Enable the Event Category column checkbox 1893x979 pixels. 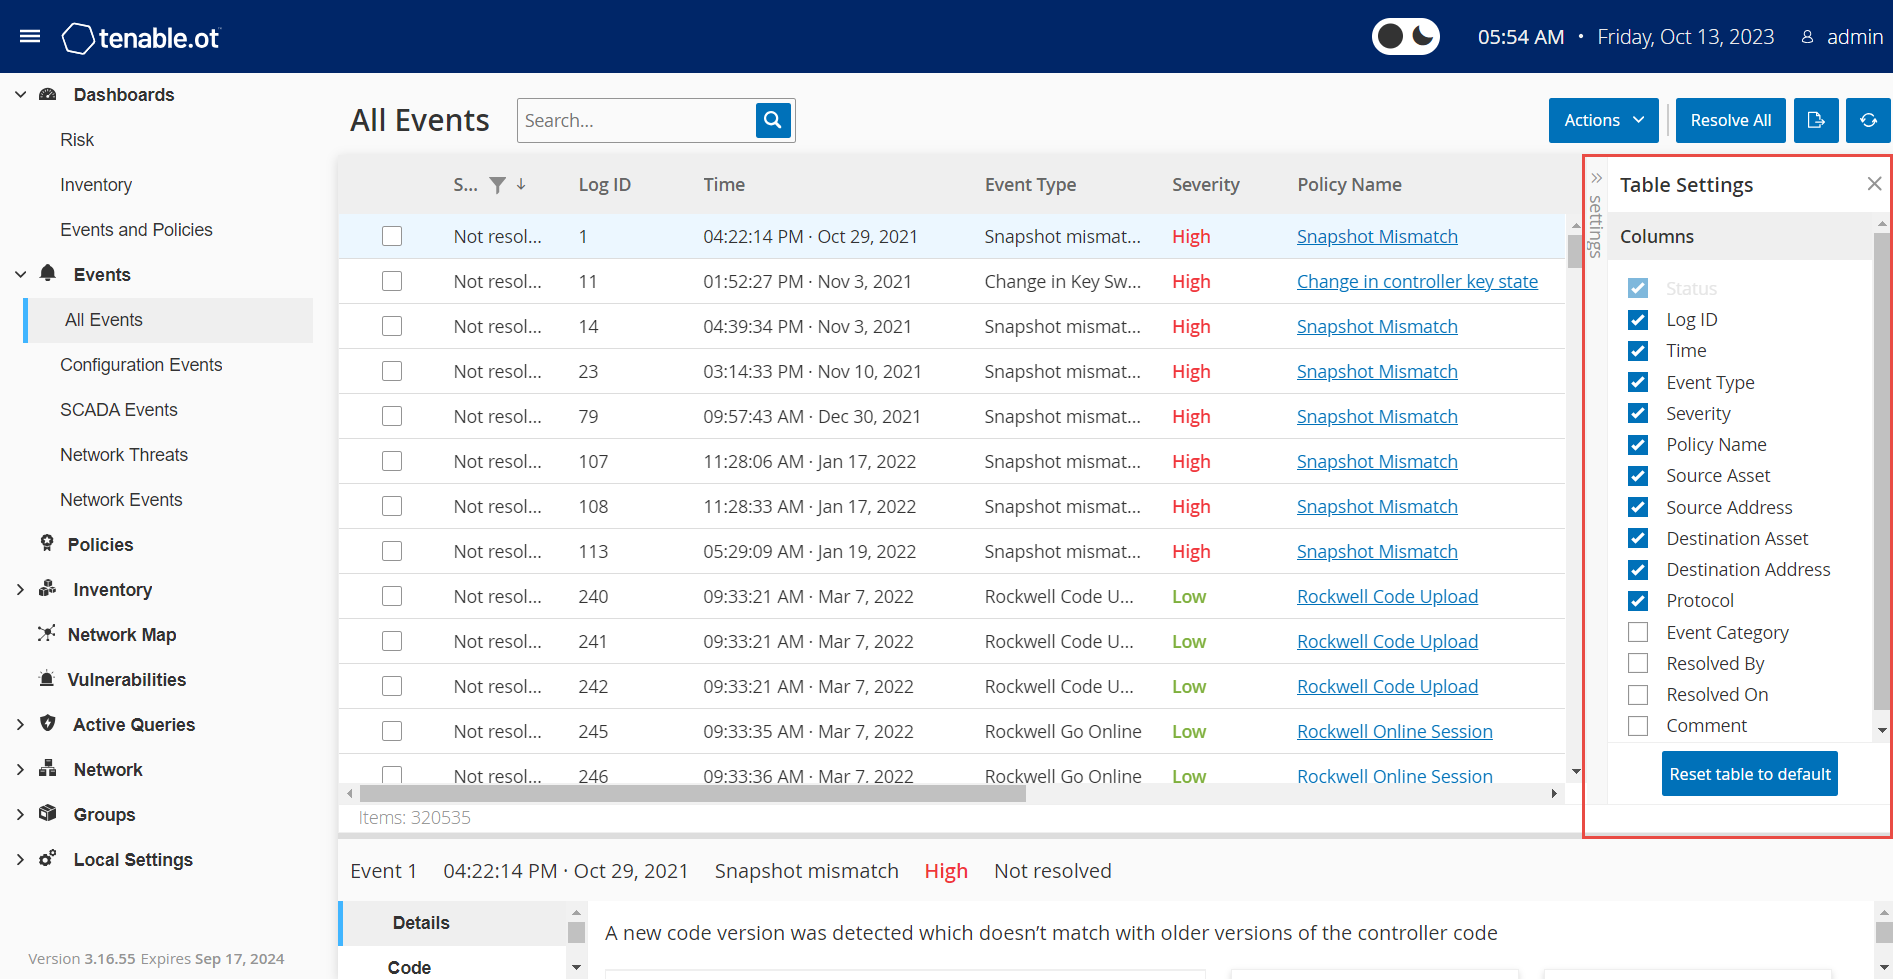[x=1638, y=632]
